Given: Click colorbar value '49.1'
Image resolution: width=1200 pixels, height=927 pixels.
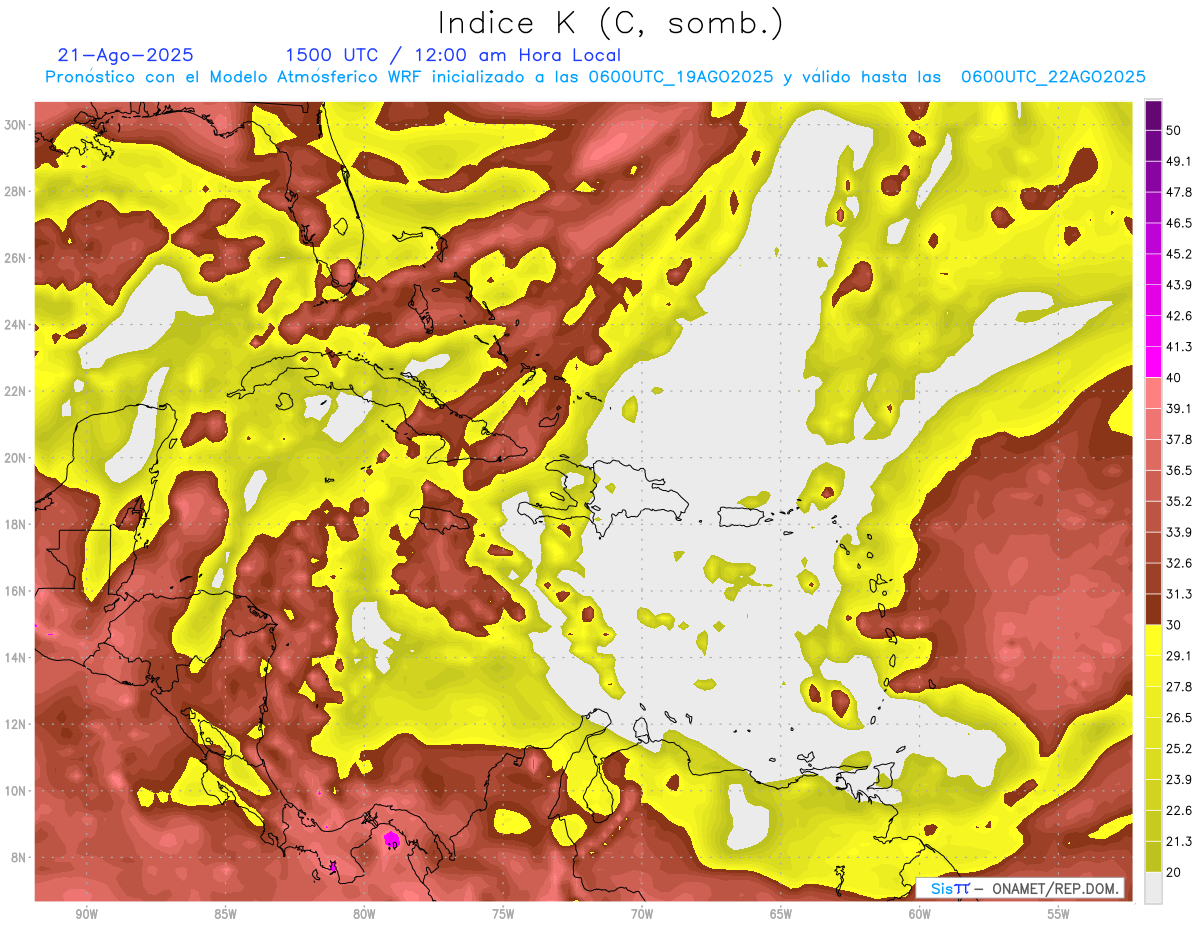Looking at the screenshot, I should 1179,162.
